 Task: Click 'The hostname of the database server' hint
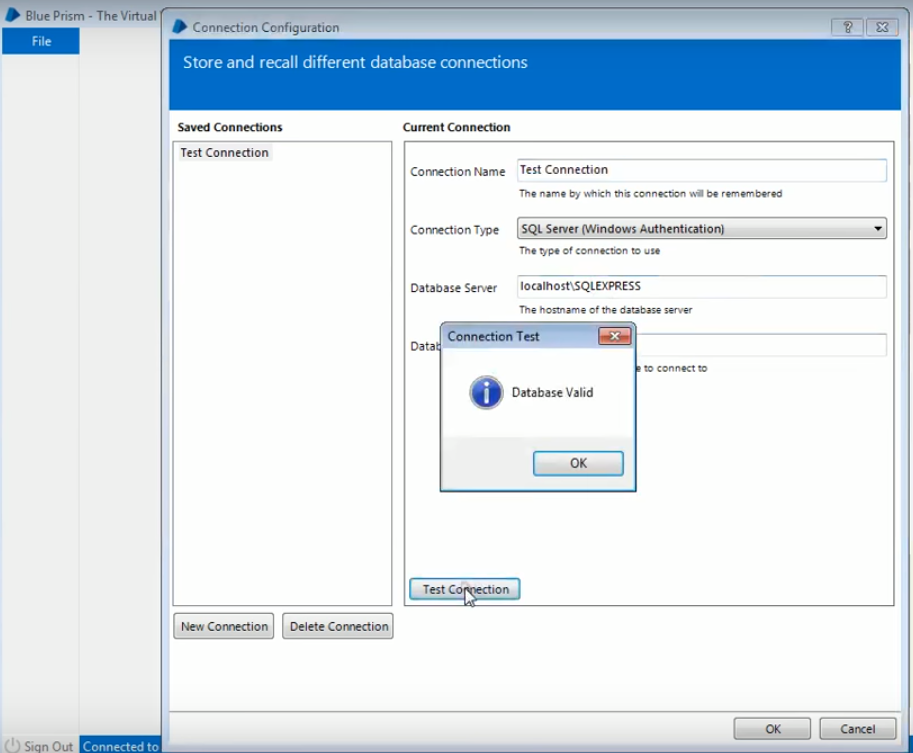[x=606, y=310]
